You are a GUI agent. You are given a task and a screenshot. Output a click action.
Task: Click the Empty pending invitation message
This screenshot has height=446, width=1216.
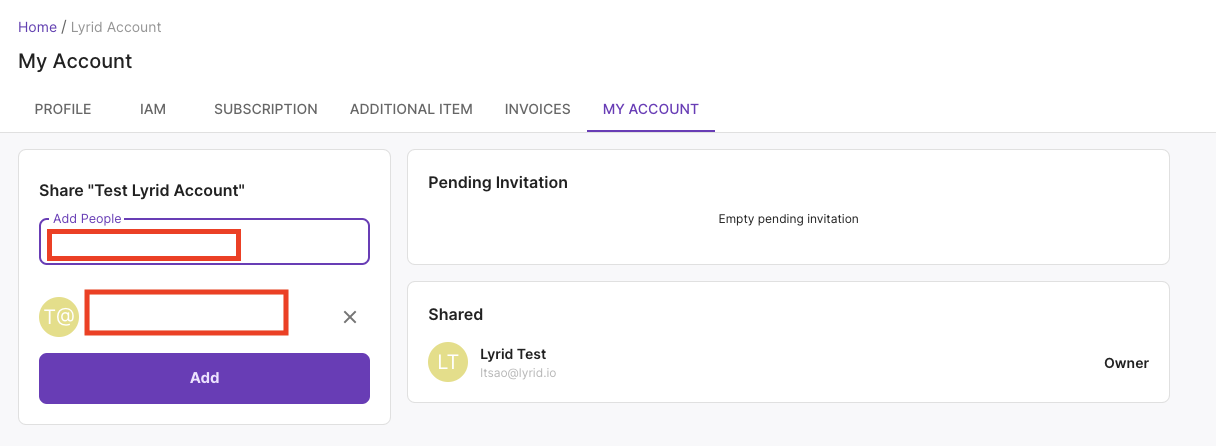[x=788, y=219]
